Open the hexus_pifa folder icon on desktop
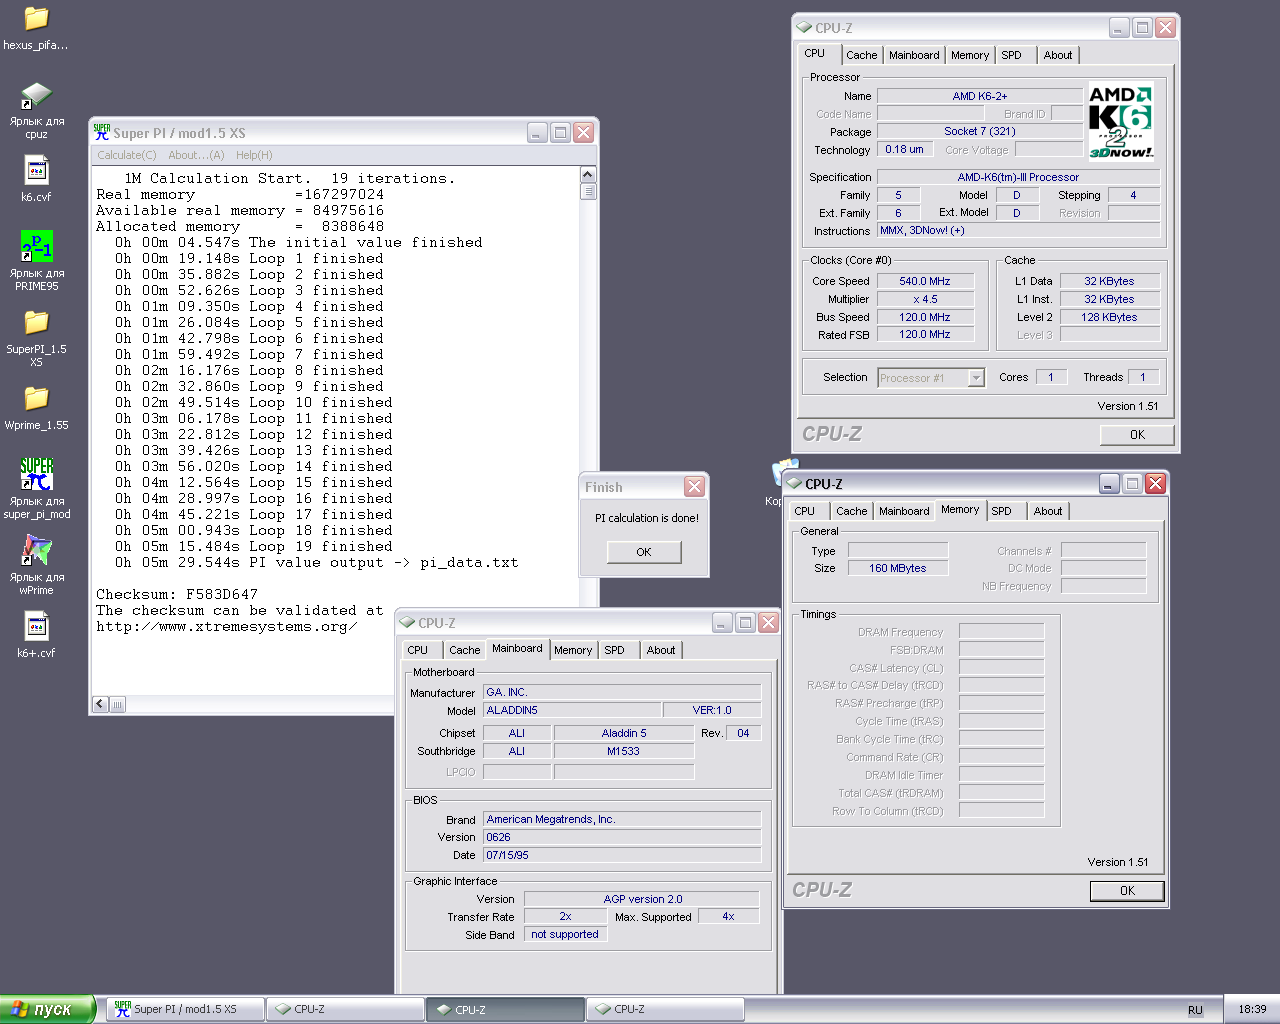 (x=36, y=19)
